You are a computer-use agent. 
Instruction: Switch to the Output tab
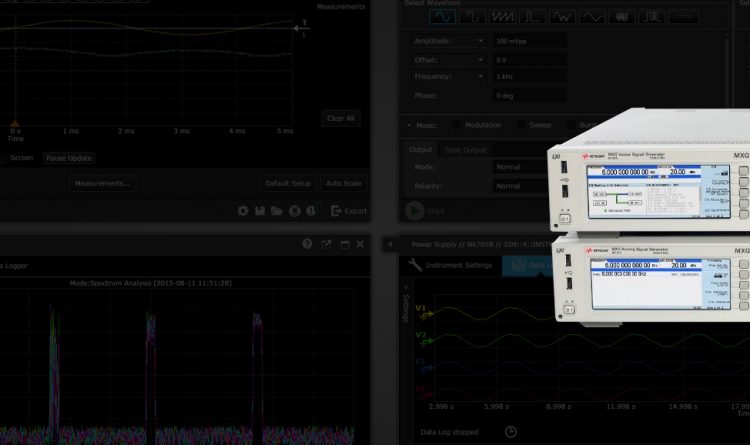(420, 150)
